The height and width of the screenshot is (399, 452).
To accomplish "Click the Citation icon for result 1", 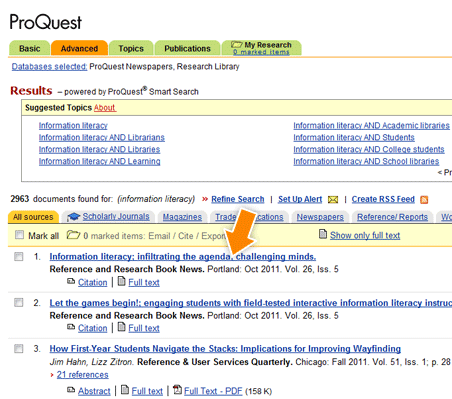I will click(71, 281).
